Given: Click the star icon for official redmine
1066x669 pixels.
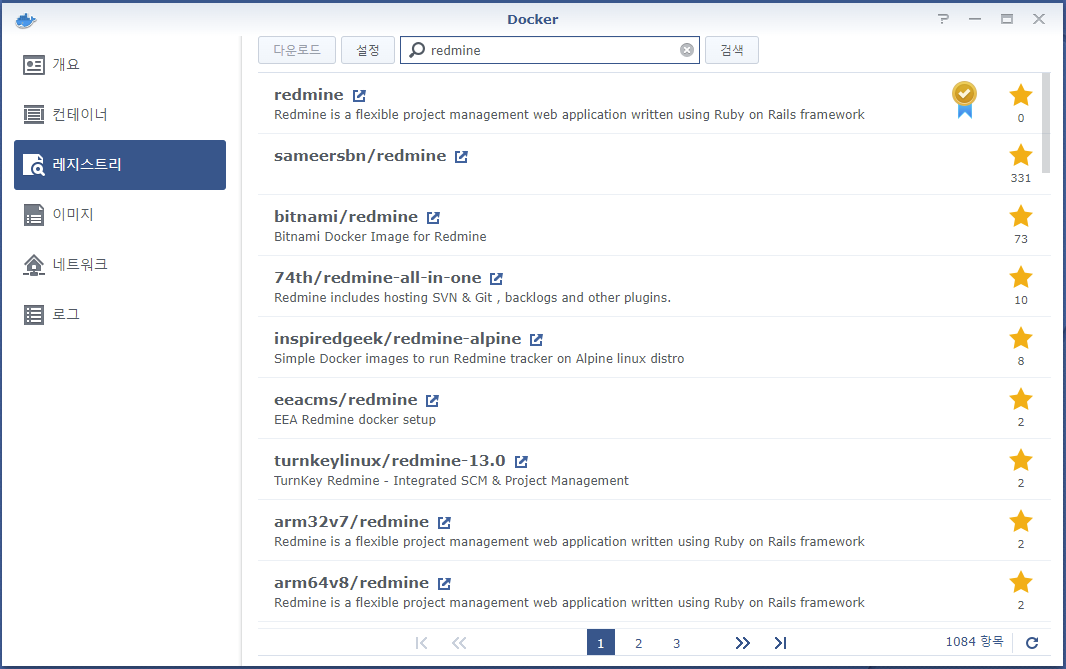Looking at the screenshot, I should (1020, 95).
